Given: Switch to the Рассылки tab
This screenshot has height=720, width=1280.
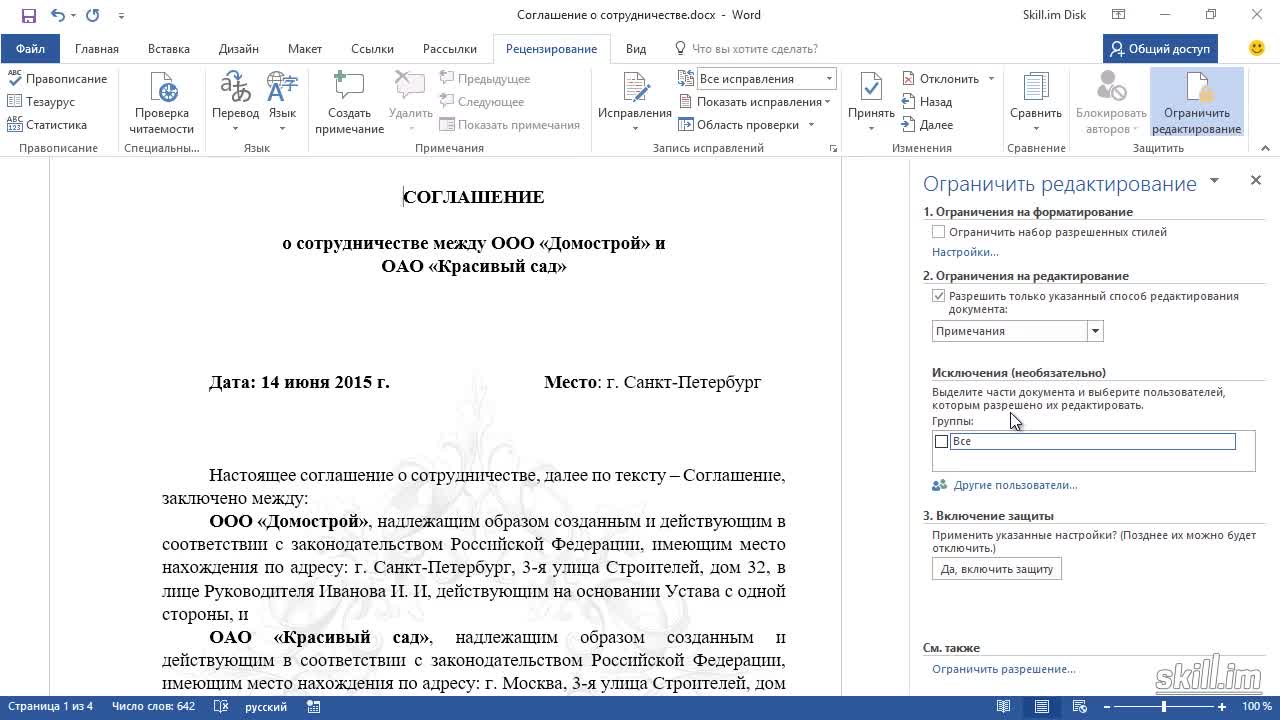Looking at the screenshot, I should [x=449, y=48].
